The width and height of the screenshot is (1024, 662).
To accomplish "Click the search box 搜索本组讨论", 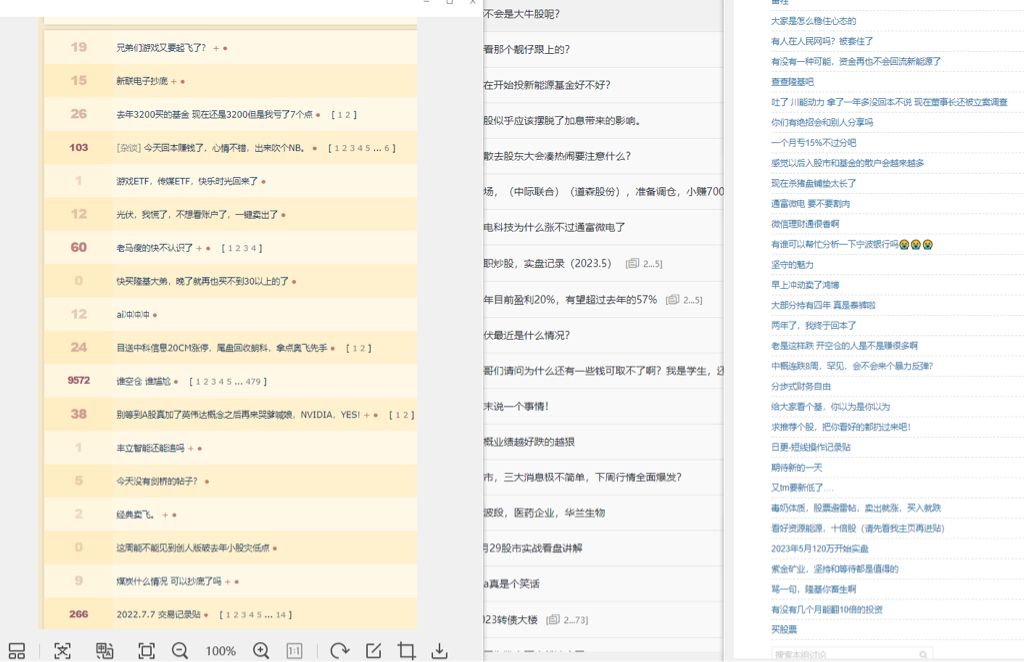I will point(852,654).
